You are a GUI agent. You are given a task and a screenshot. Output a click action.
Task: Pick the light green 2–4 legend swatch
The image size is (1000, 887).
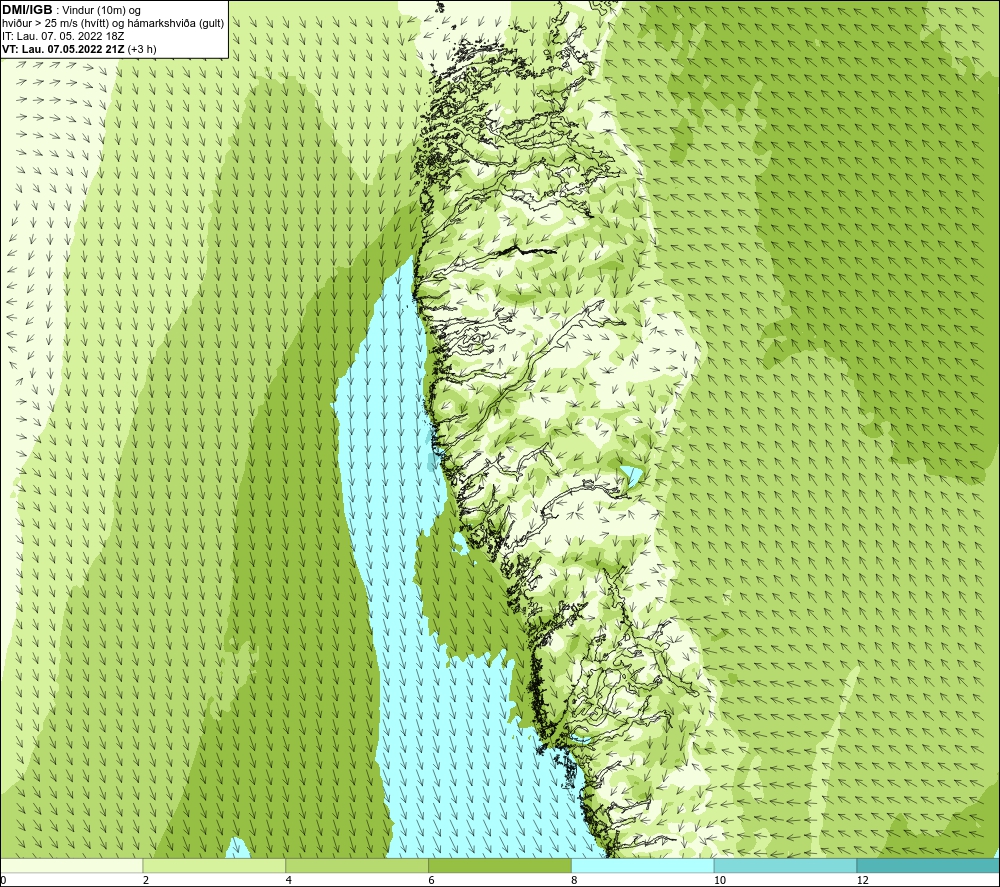click(214, 865)
